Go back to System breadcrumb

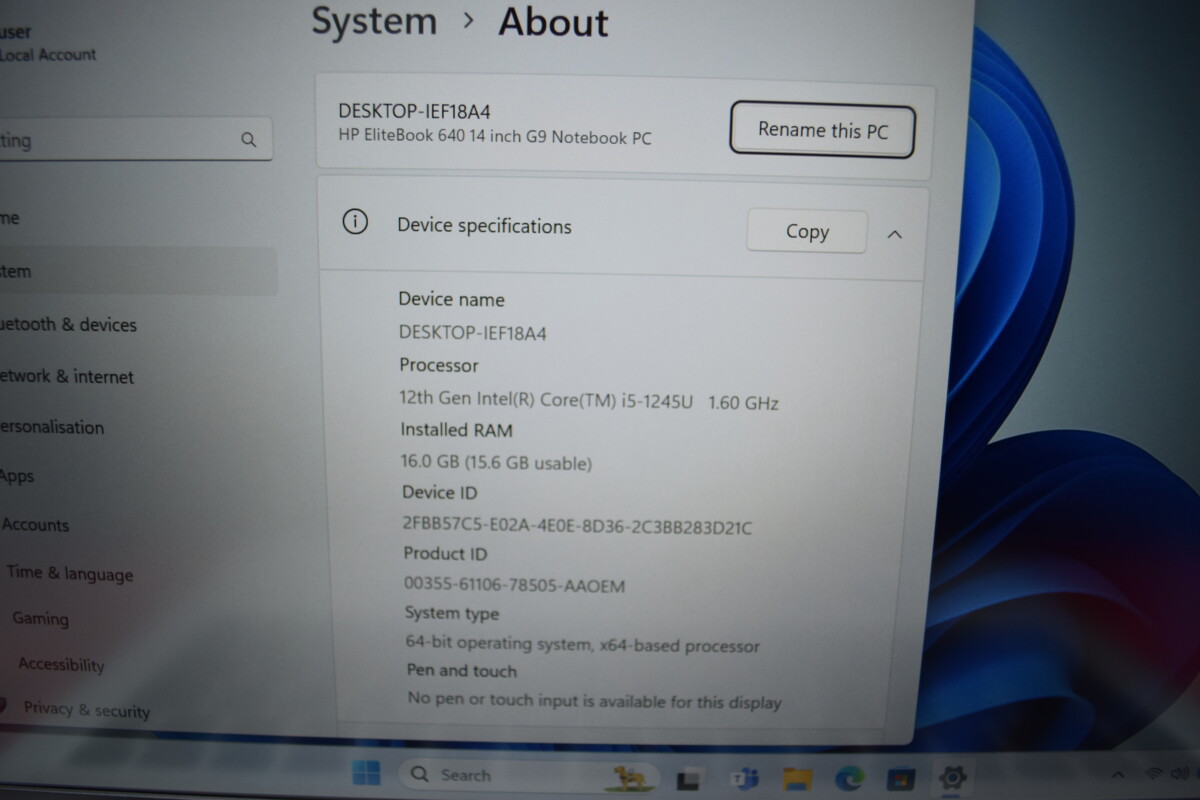[374, 19]
